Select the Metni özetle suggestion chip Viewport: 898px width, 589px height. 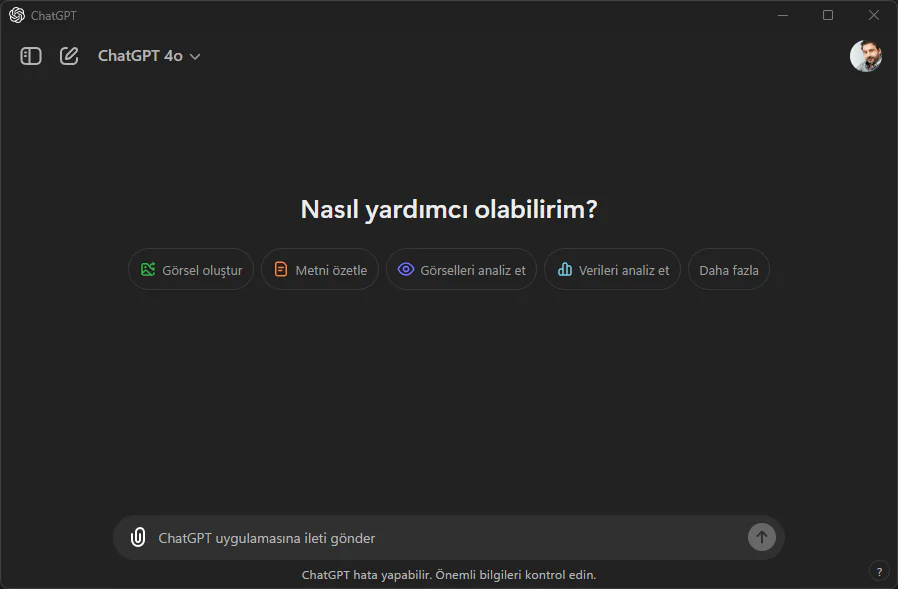click(320, 269)
